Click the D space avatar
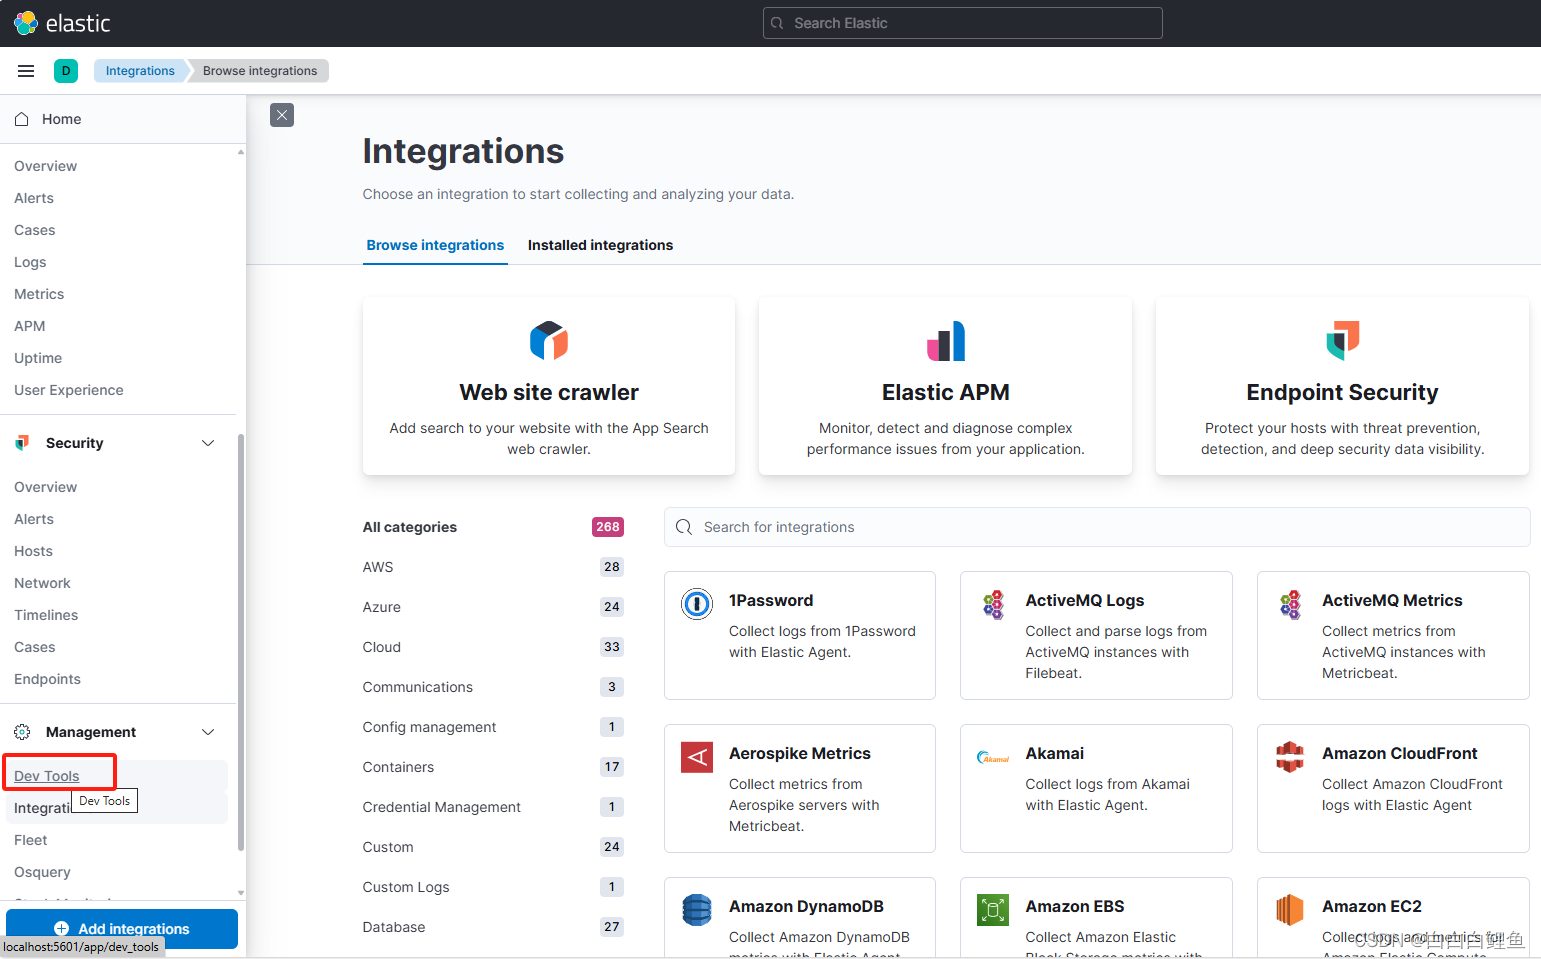This screenshot has height=959, width=1541. coord(66,70)
